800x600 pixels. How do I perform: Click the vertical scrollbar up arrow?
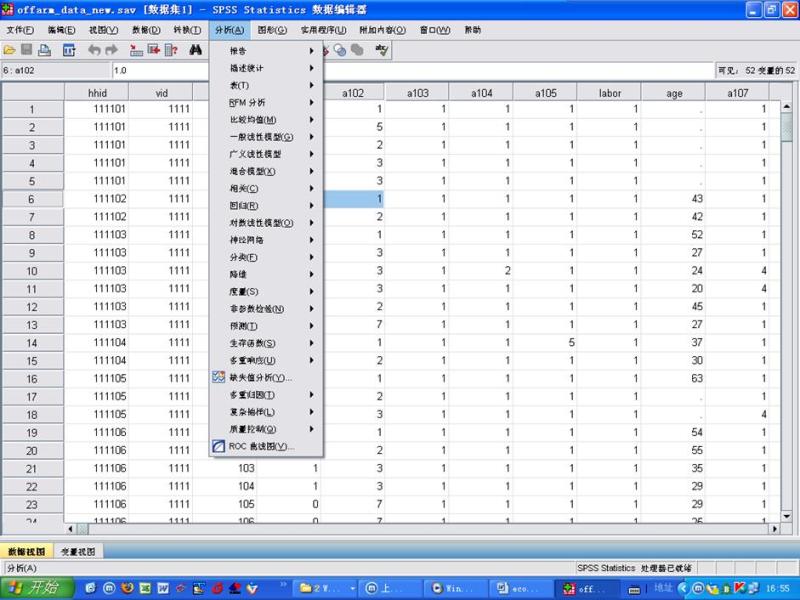point(786,107)
